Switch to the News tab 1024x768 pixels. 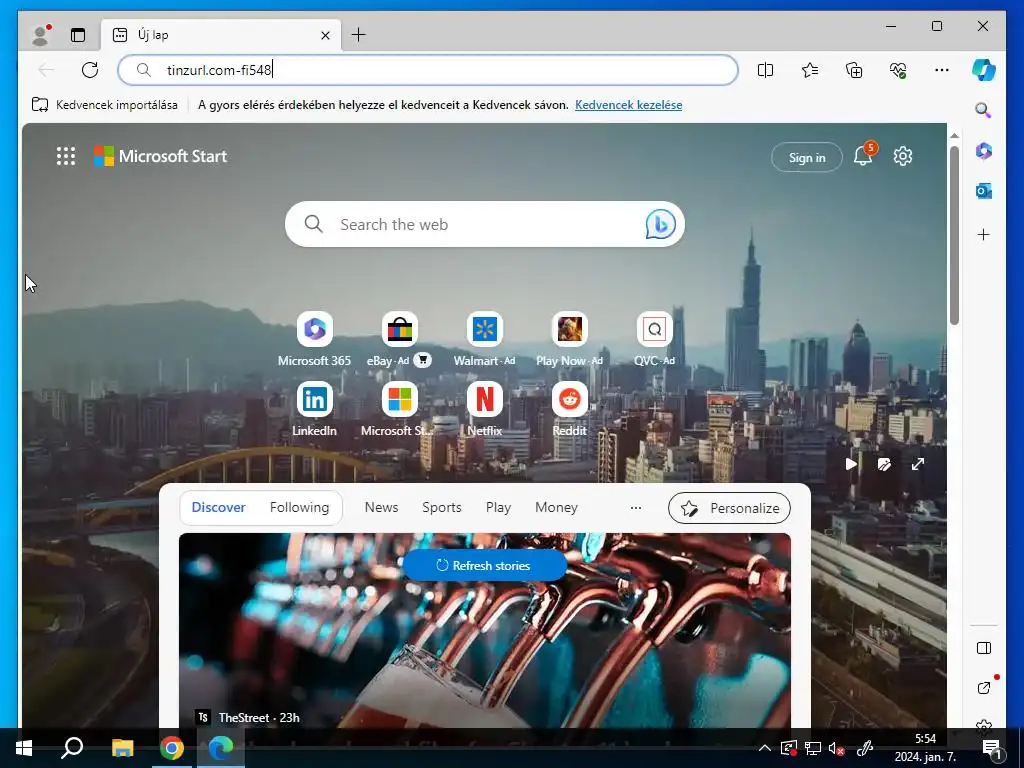[x=381, y=507]
